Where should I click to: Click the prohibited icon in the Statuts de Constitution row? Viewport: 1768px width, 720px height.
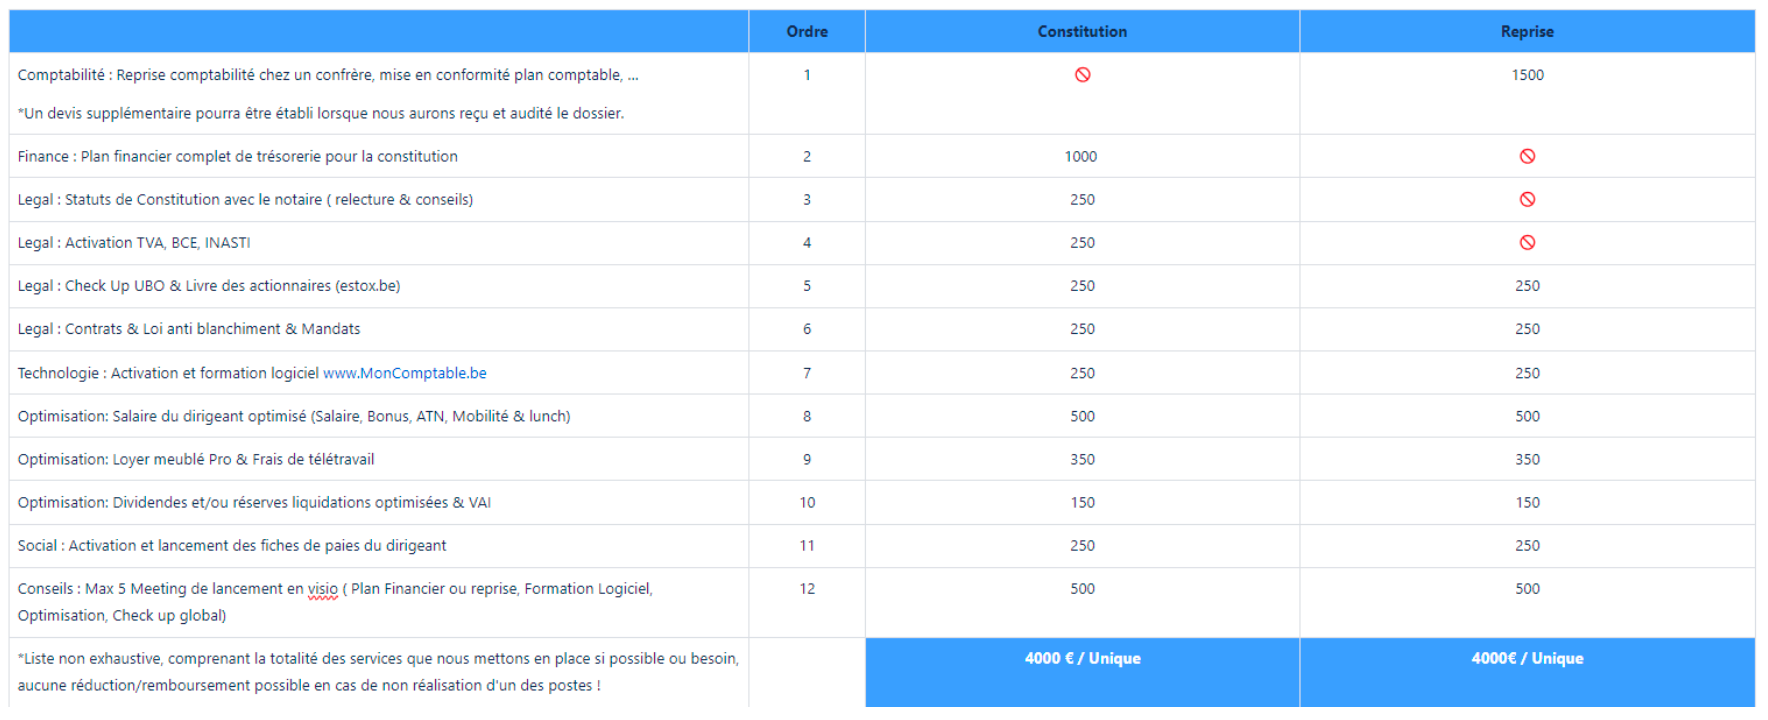coord(1527,199)
